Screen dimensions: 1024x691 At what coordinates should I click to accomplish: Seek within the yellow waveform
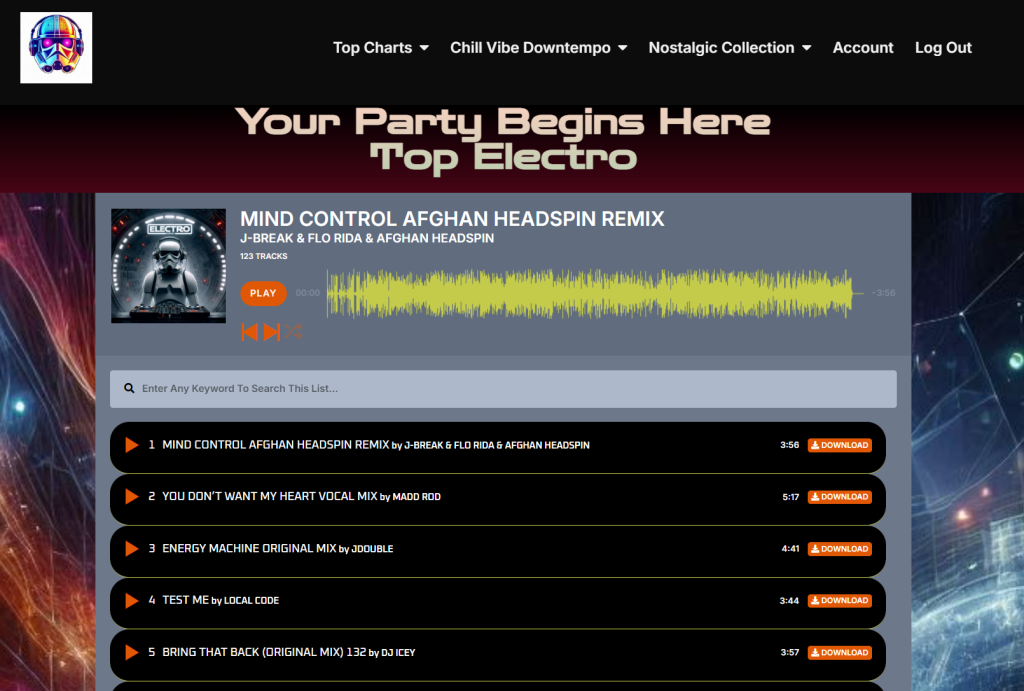(x=590, y=293)
